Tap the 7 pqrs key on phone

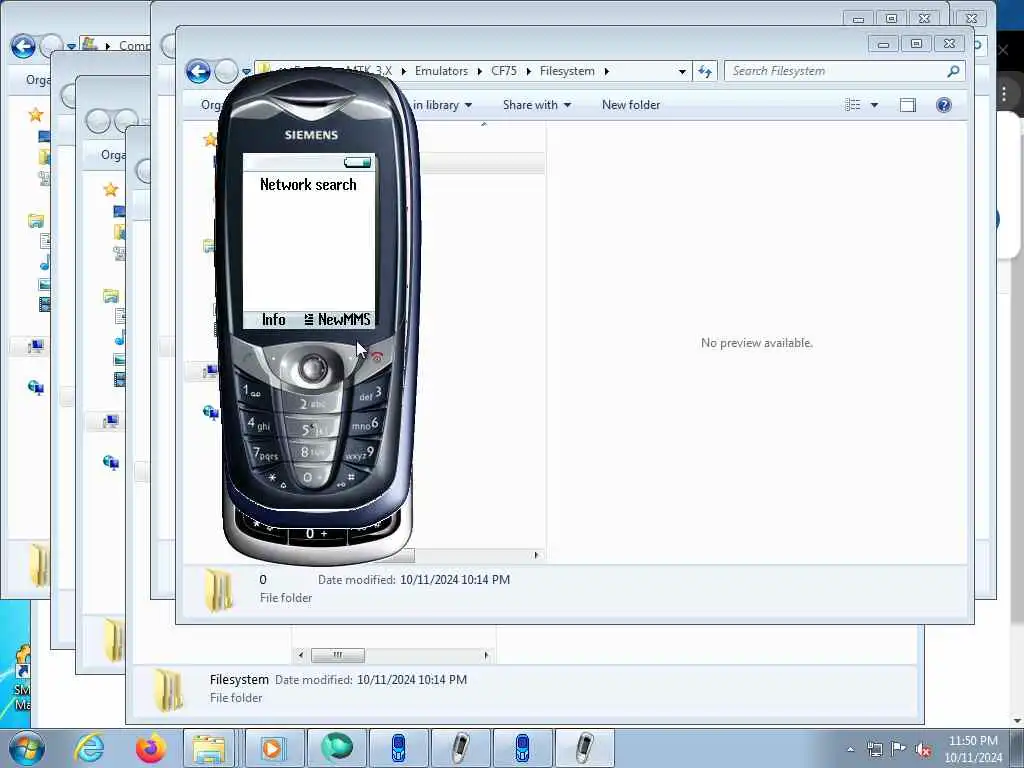click(265, 453)
